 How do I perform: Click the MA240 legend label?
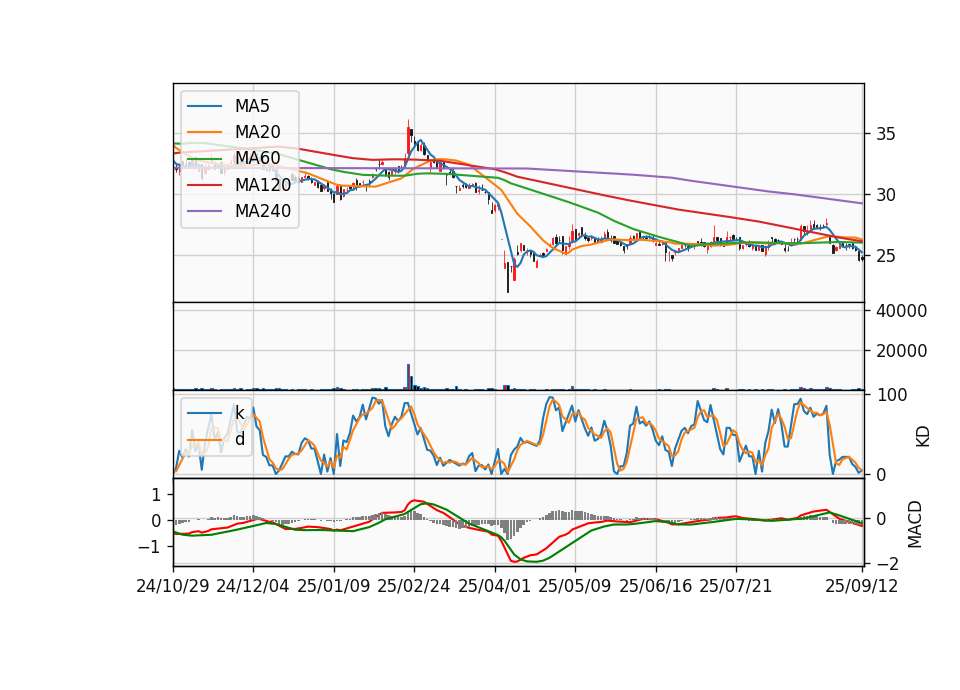click(x=263, y=211)
